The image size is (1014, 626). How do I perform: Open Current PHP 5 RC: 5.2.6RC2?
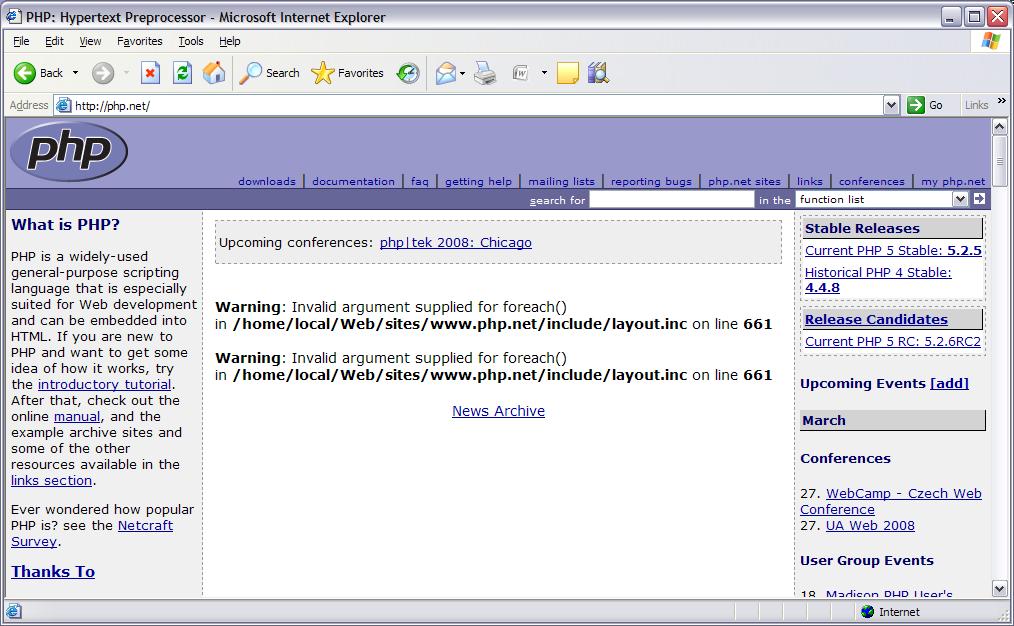point(892,341)
